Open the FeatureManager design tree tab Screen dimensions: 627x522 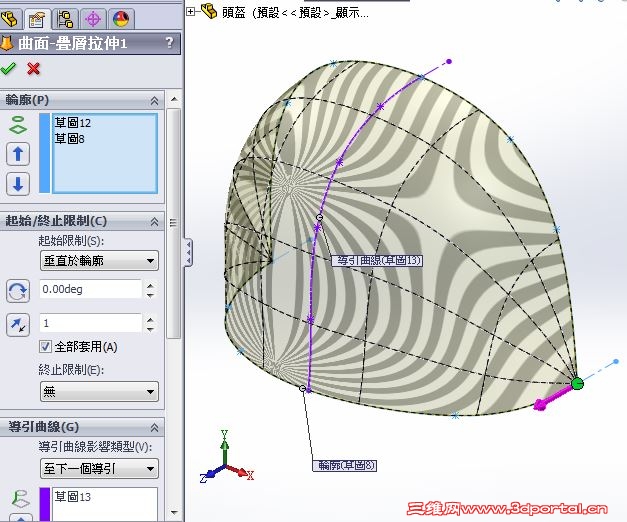10,18
